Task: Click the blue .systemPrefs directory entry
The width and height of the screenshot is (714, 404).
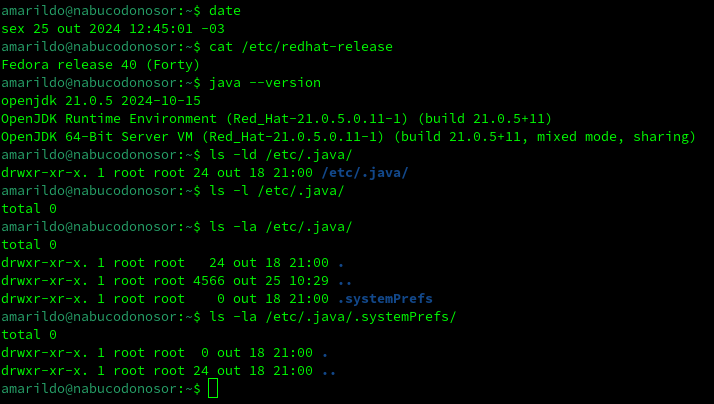Action: (x=385, y=299)
